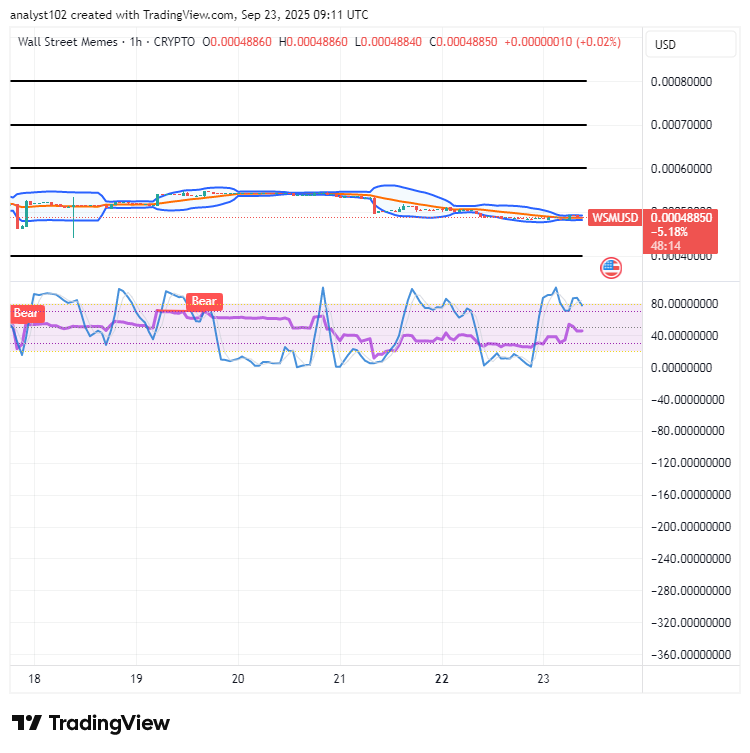Click the 48:14 countdown timer
The height and width of the screenshot is (753, 750).
(665, 246)
